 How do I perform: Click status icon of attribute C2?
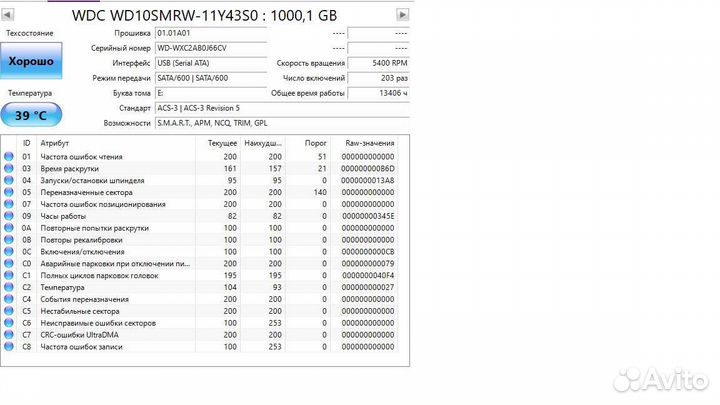pyautogui.click(x=9, y=287)
